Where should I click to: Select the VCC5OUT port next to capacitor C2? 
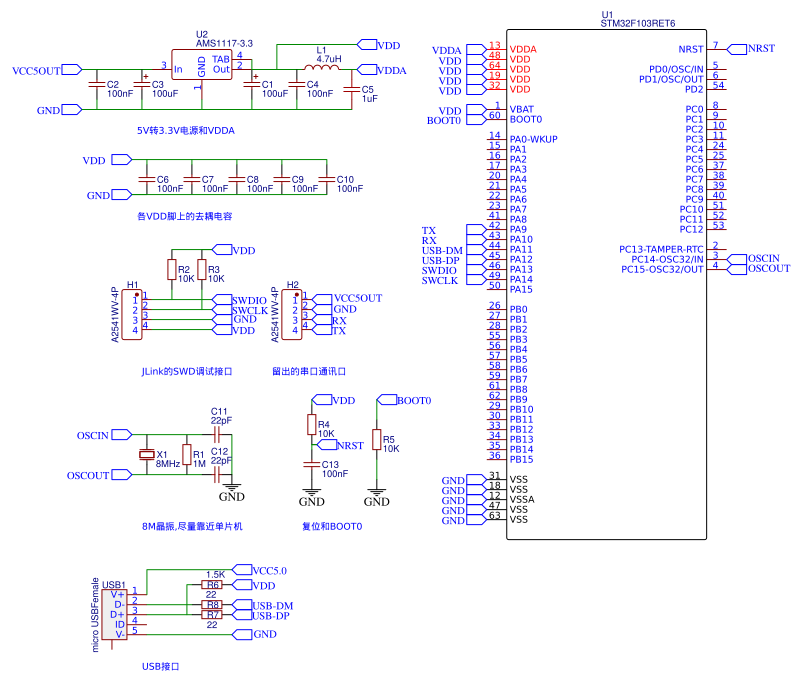(72, 69)
